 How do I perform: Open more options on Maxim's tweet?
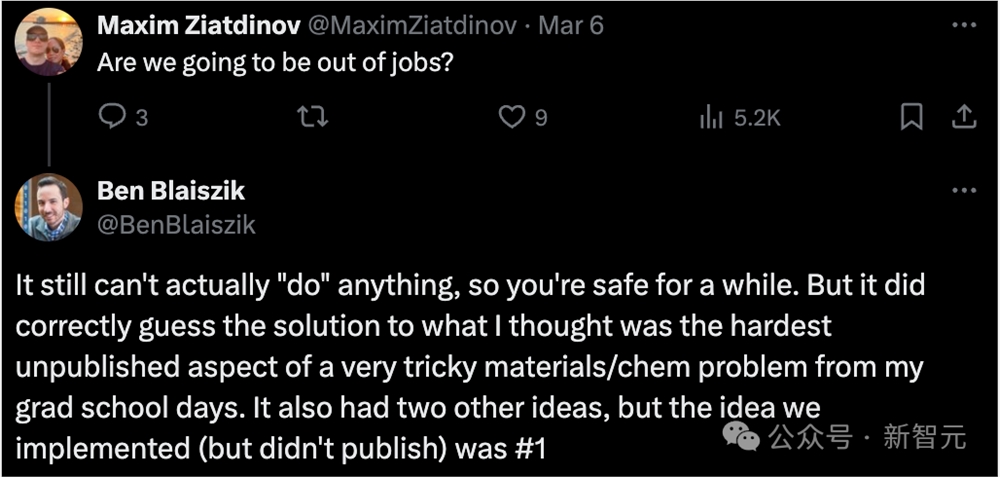pos(964,26)
